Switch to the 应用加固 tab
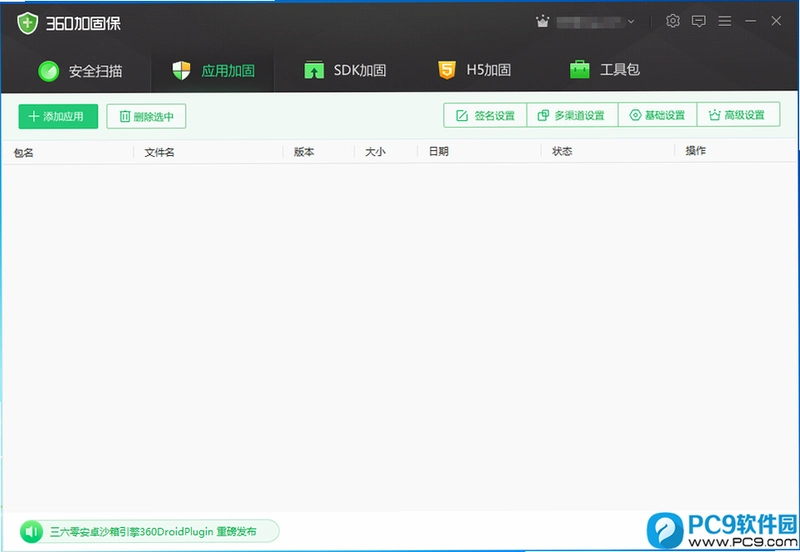Viewport: 800px width, 552px height. click(213, 70)
